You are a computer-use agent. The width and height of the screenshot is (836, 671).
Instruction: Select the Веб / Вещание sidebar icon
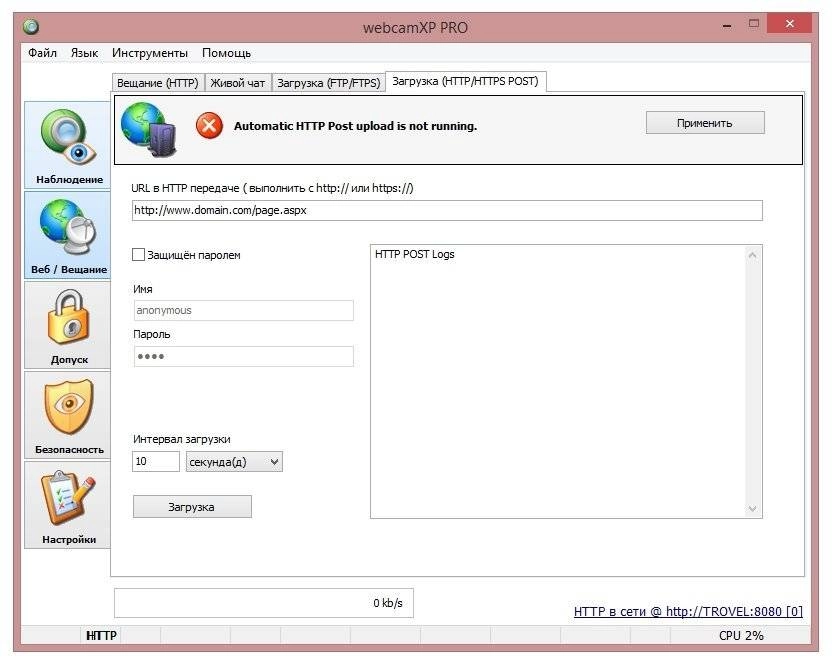(68, 236)
